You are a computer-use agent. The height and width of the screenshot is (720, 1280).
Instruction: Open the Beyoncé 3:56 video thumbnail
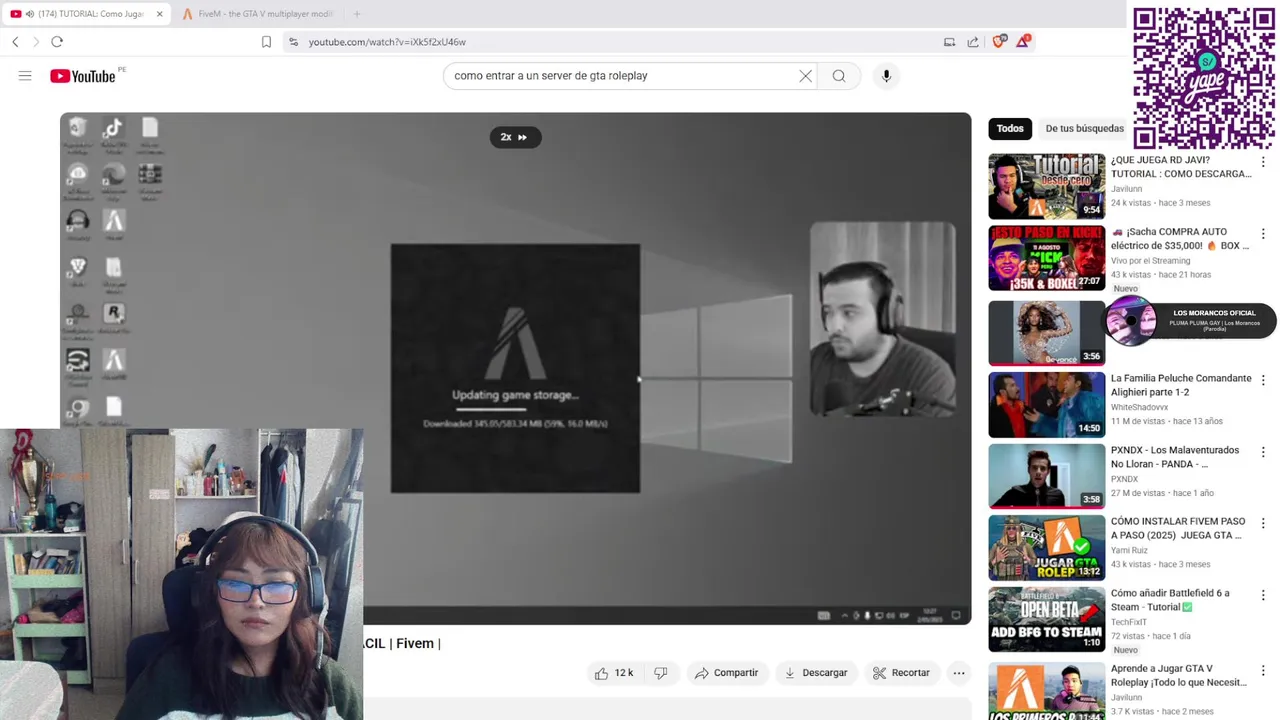(1046, 333)
